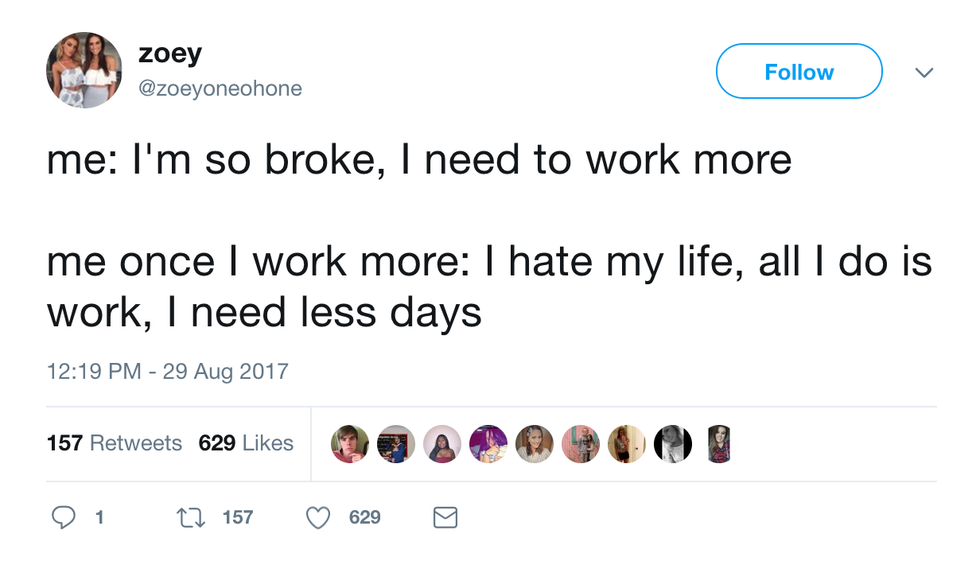Expand the tweet options chevron menu
This screenshot has width=980, height=562.
point(925,73)
